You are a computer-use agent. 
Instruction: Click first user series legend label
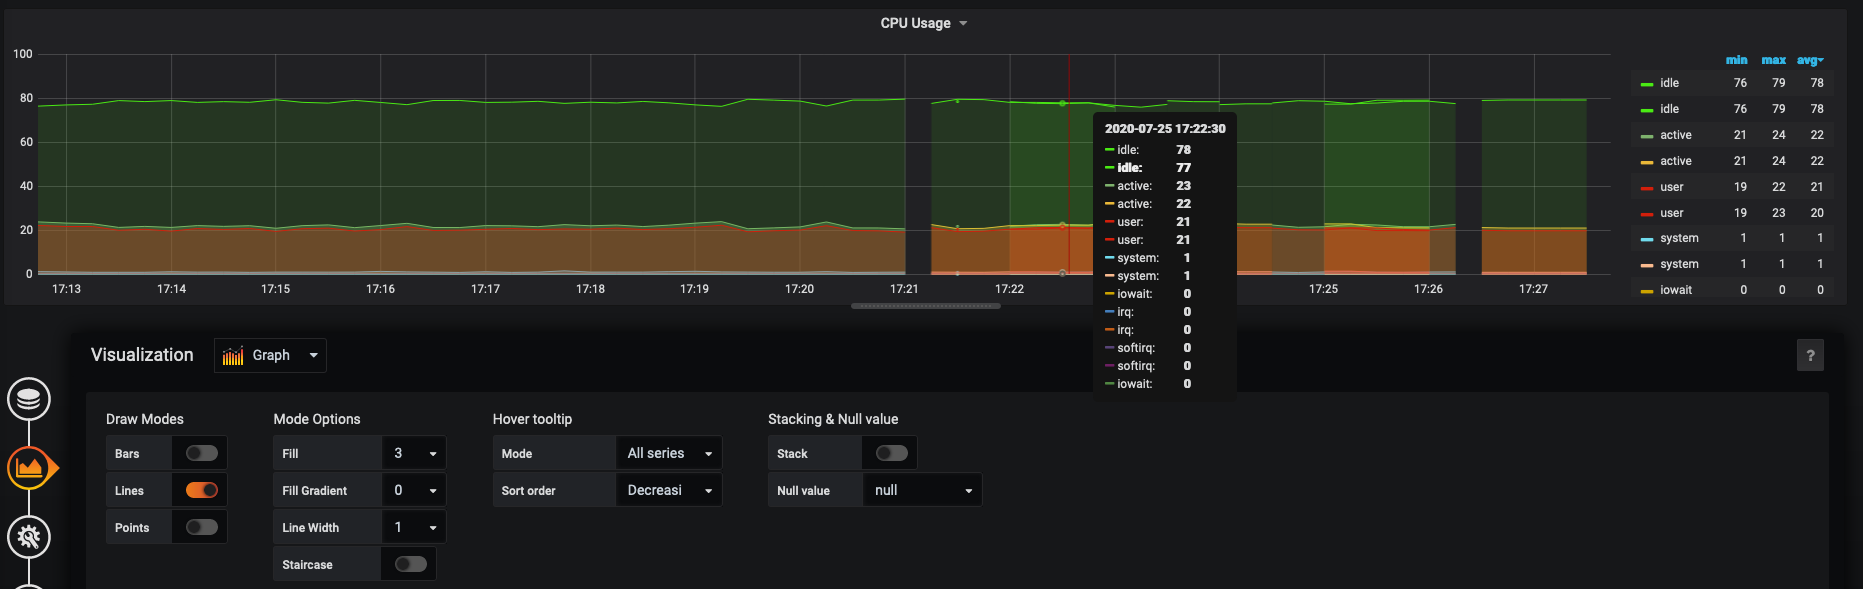(x=1672, y=187)
